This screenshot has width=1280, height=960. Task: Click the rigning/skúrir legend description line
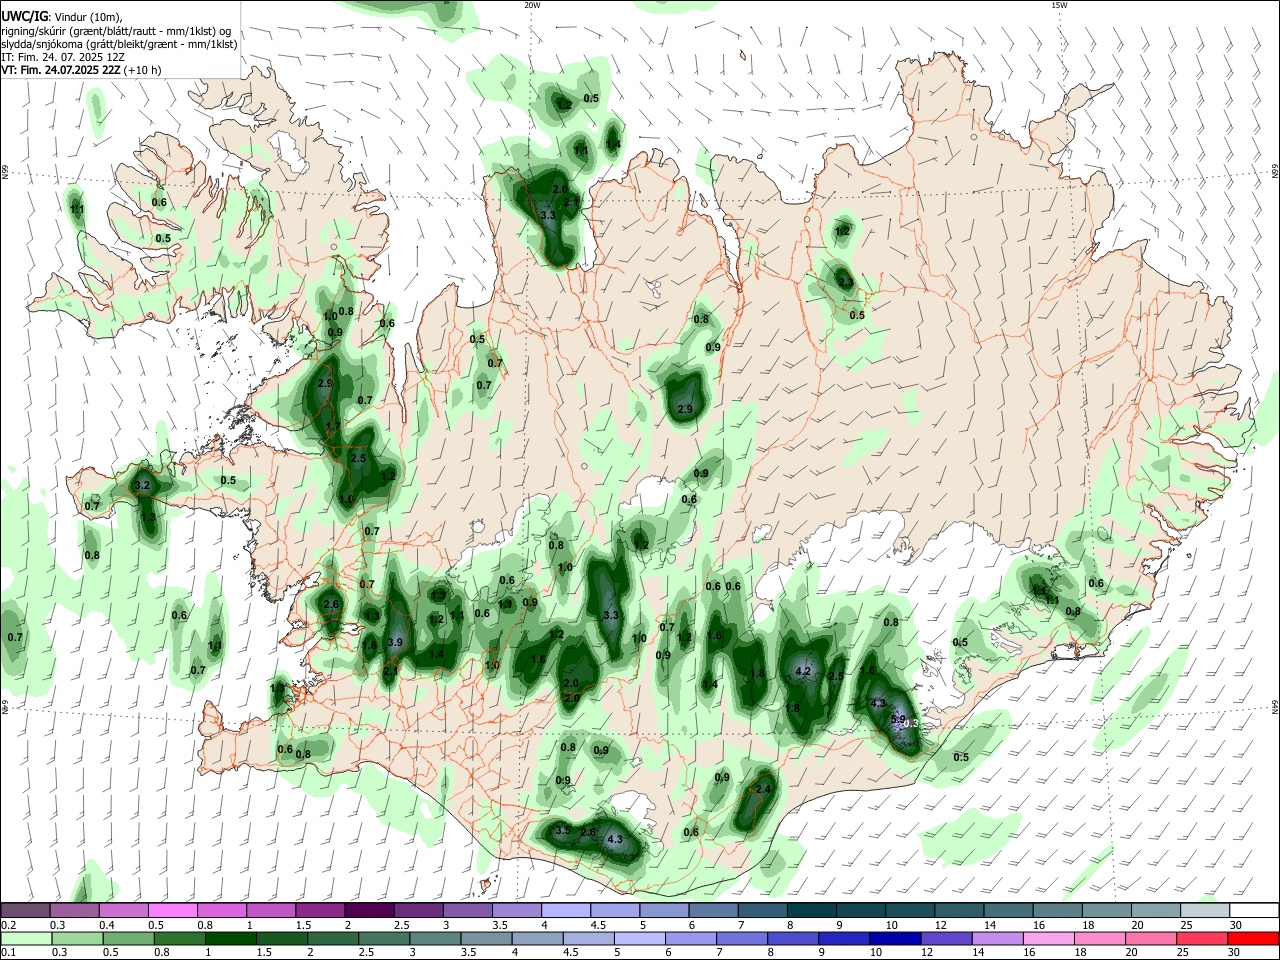(x=116, y=30)
